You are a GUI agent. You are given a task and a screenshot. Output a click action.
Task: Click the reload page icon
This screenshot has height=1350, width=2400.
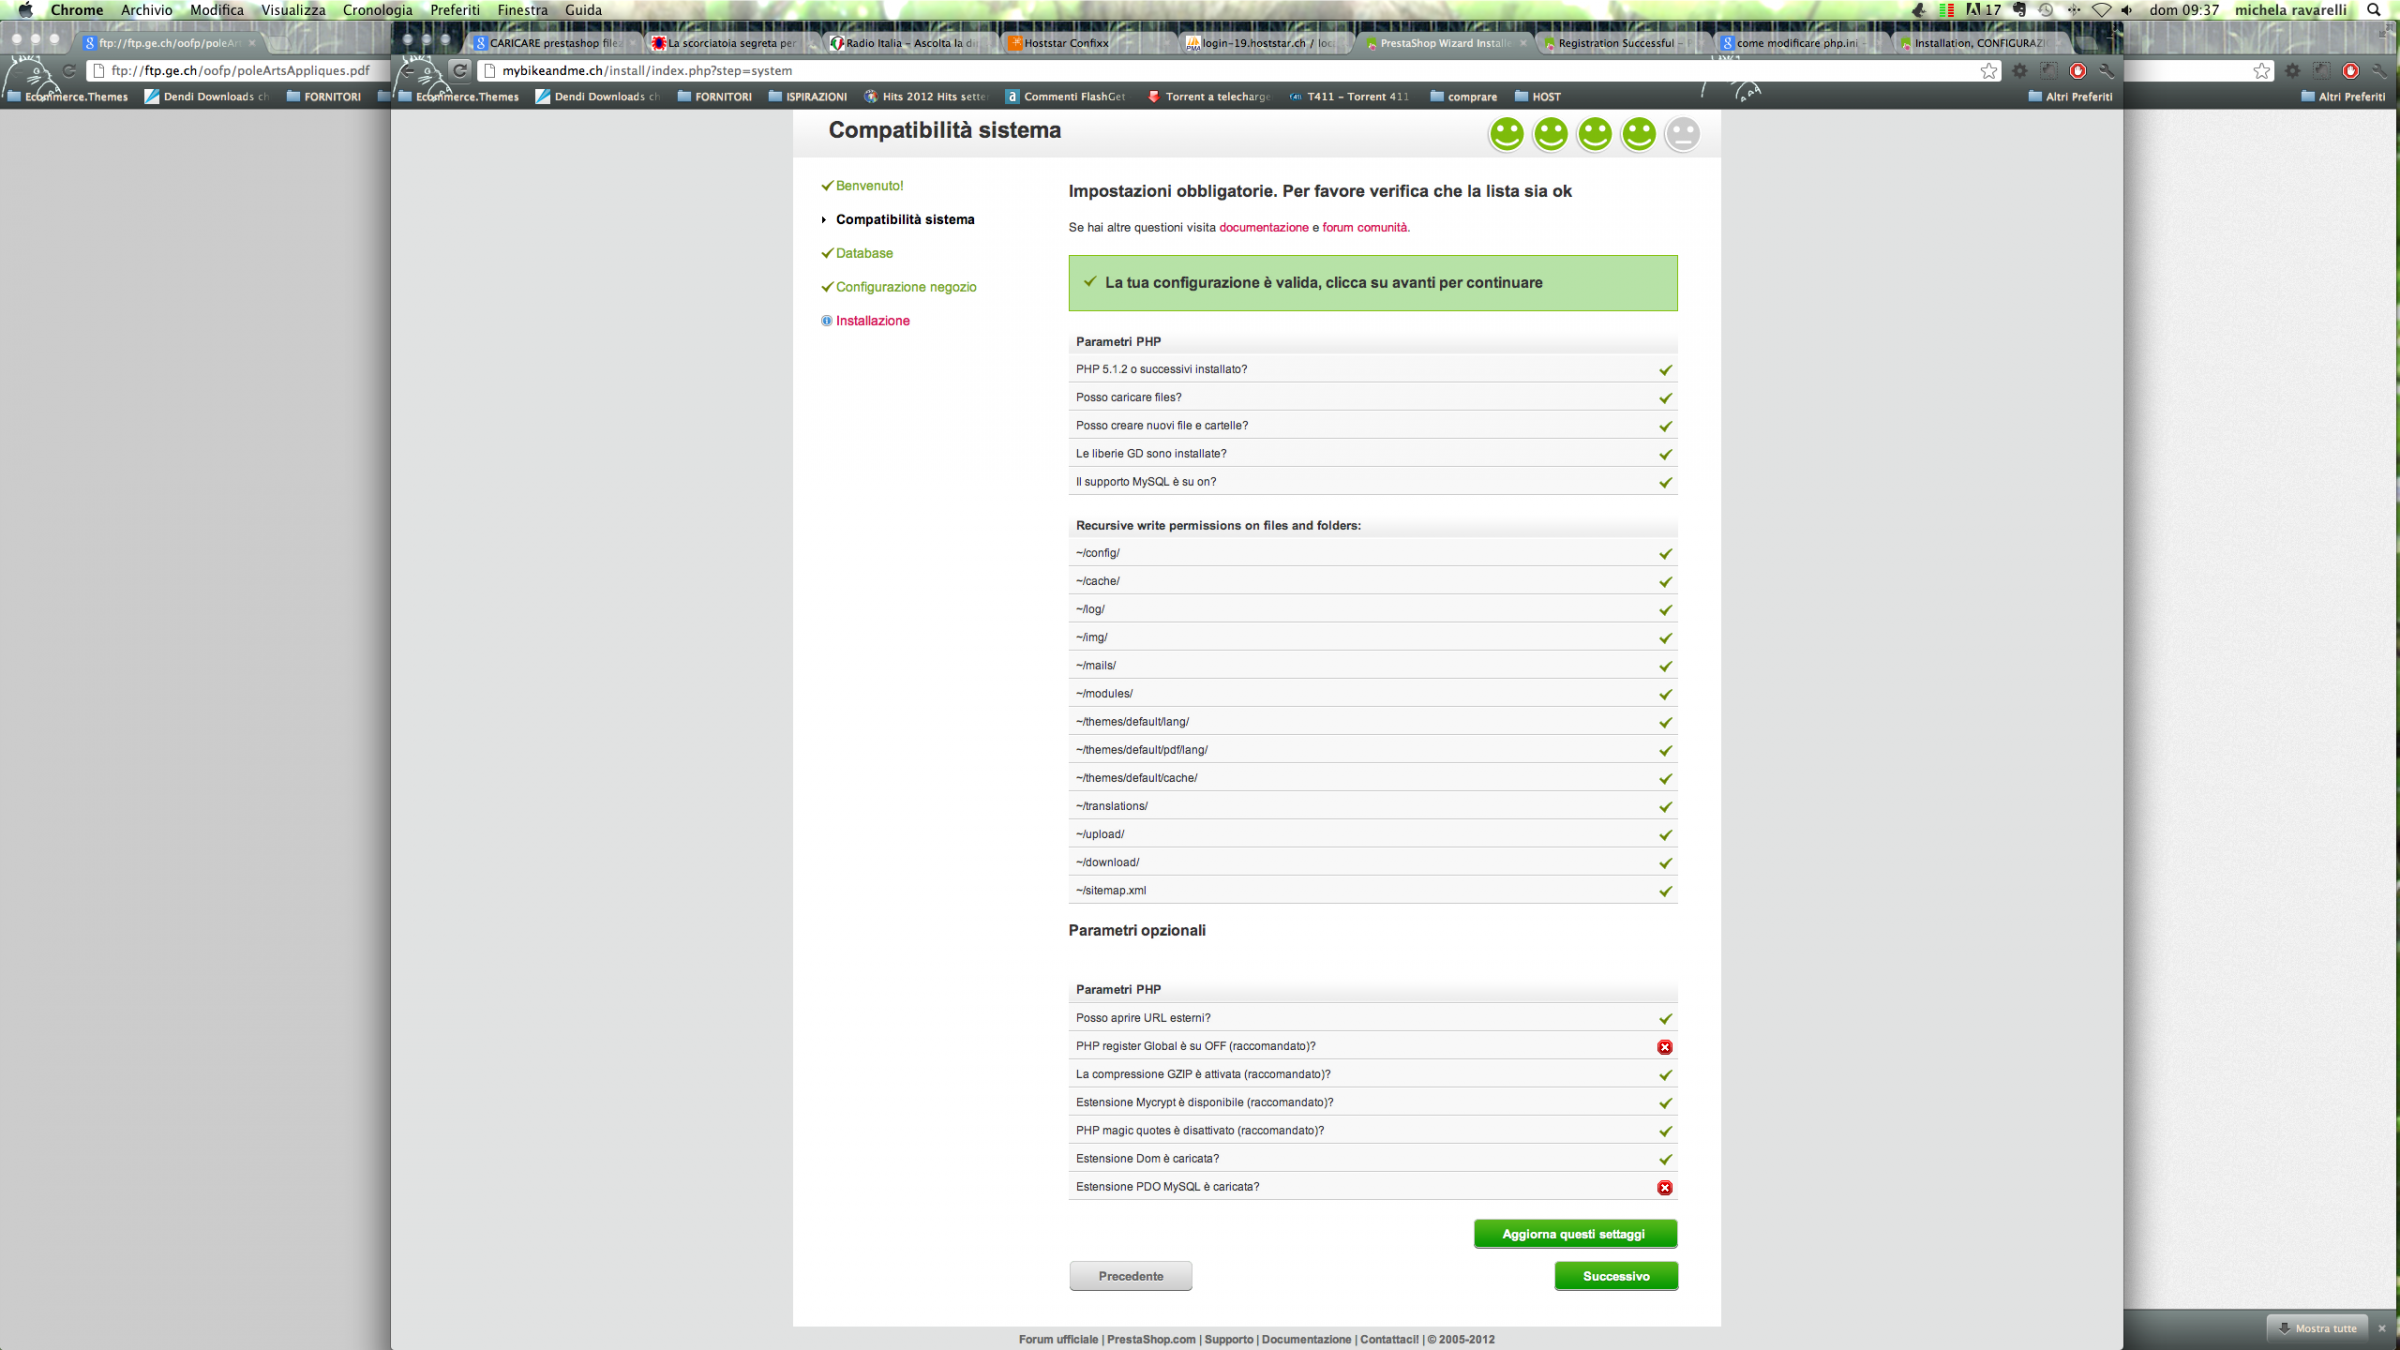tap(460, 70)
